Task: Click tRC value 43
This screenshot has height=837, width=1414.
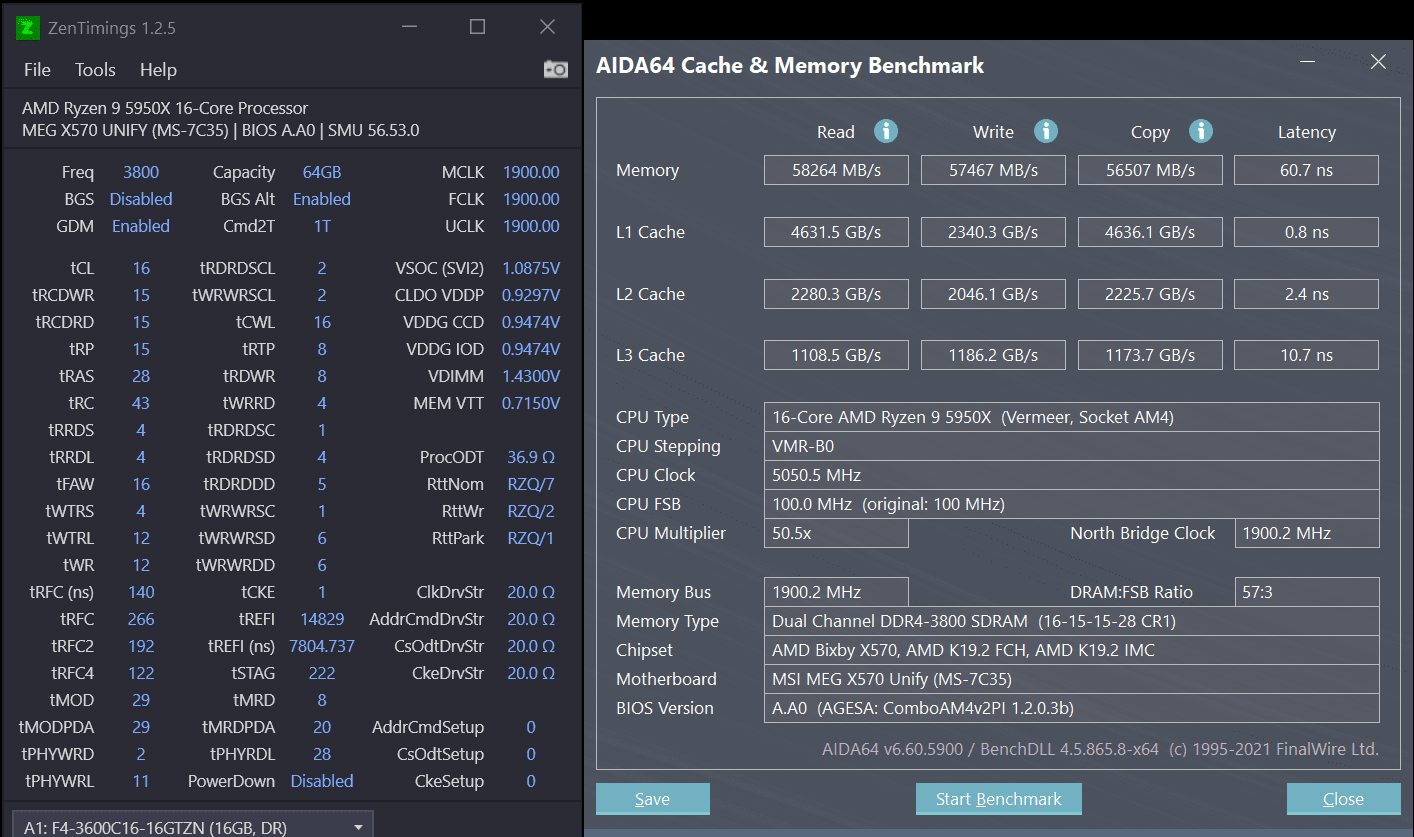Action: pyautogui.click(x=141, y=403)
